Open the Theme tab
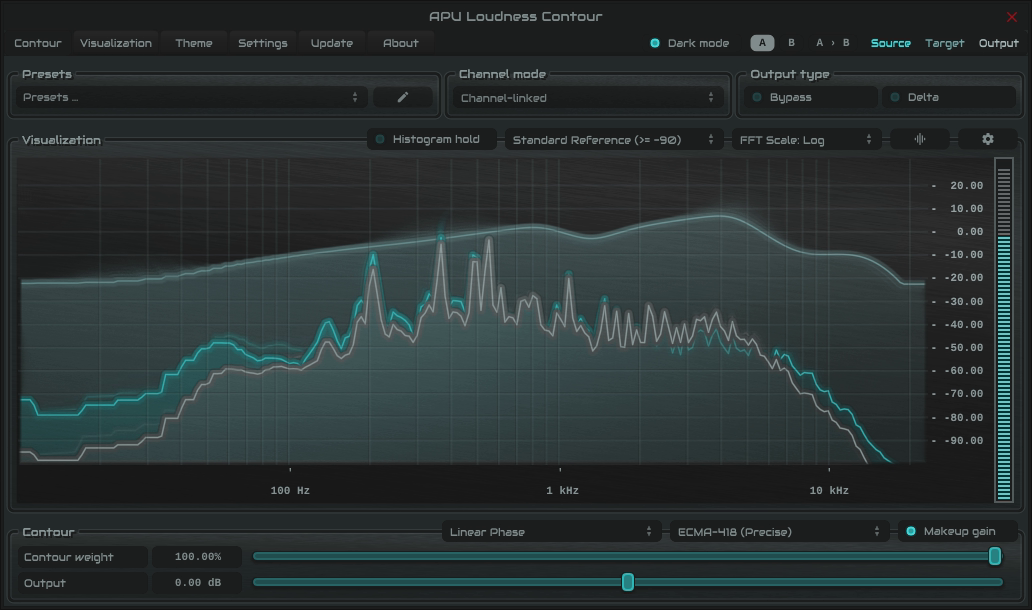1032x610 pixels. [194, 43]
